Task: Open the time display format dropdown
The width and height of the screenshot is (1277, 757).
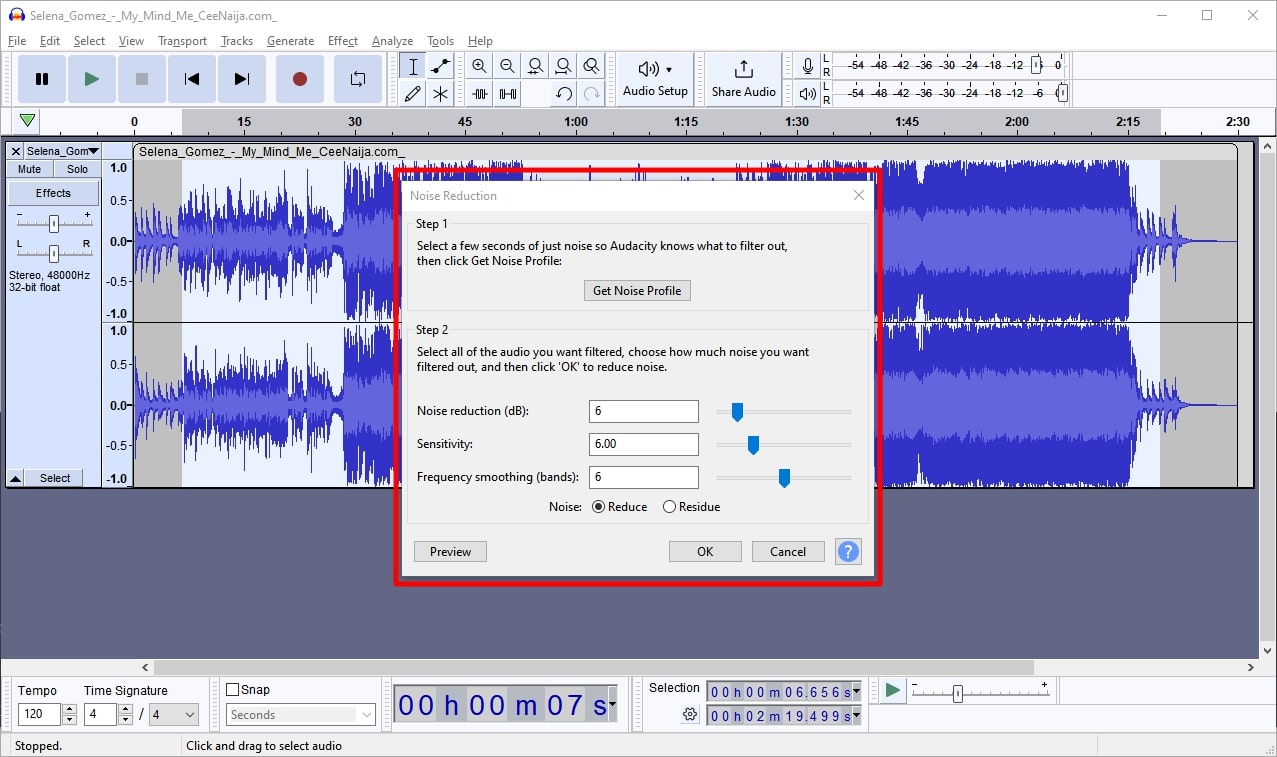Action: coord(612,706)
